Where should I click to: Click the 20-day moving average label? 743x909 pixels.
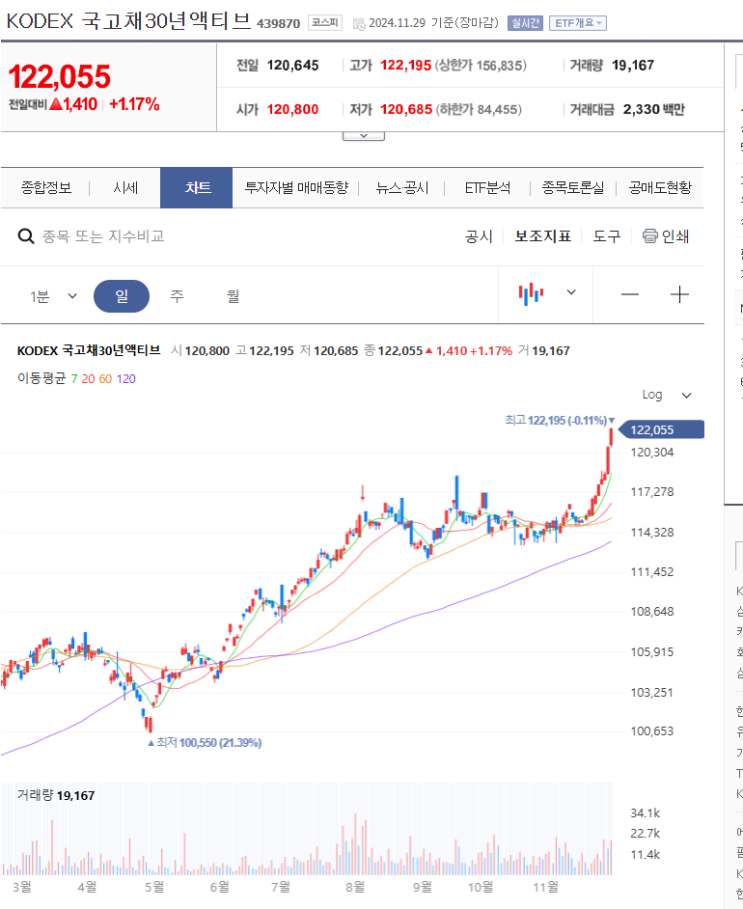(88, 379)
